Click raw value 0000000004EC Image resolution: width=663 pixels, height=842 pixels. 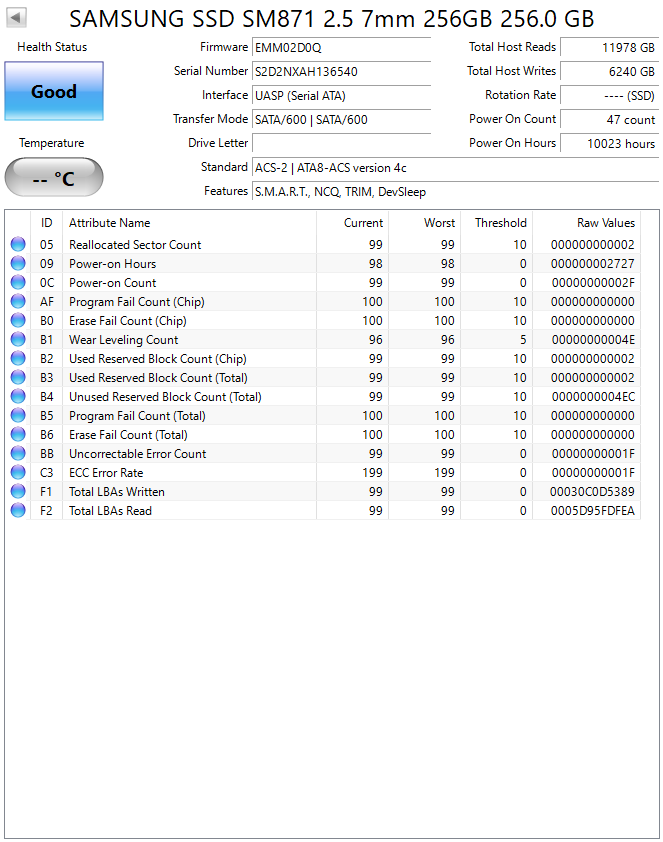pos(593,397)
